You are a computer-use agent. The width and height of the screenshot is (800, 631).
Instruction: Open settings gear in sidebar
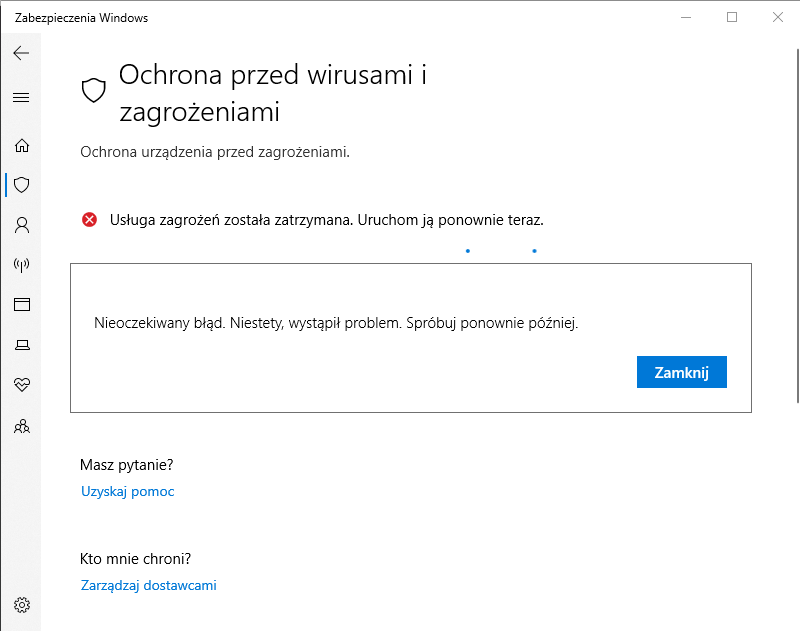coord(21,605)
